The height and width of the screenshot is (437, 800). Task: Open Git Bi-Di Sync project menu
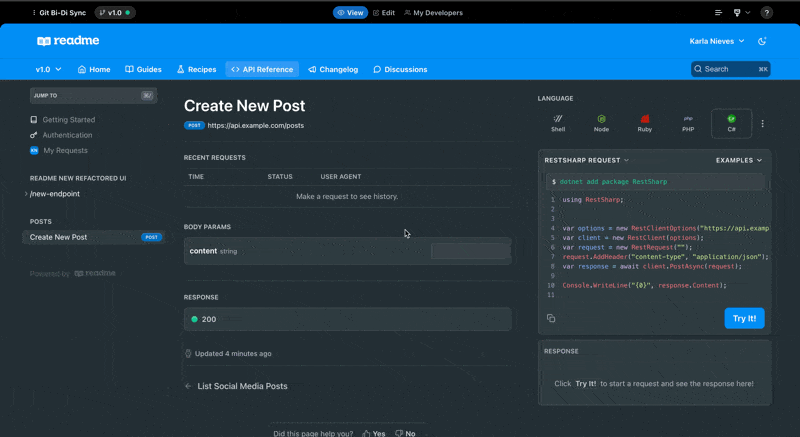click(x=59, y=13)
